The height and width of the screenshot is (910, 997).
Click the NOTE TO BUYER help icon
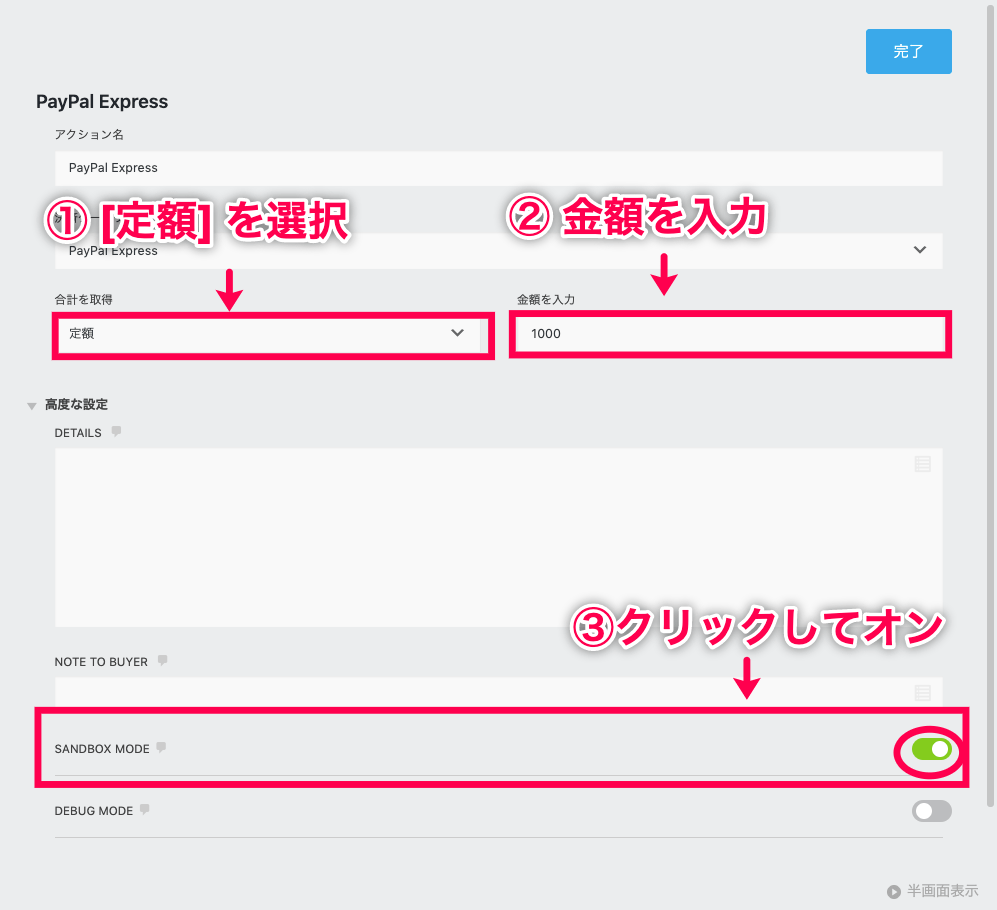tap(163, 661)
